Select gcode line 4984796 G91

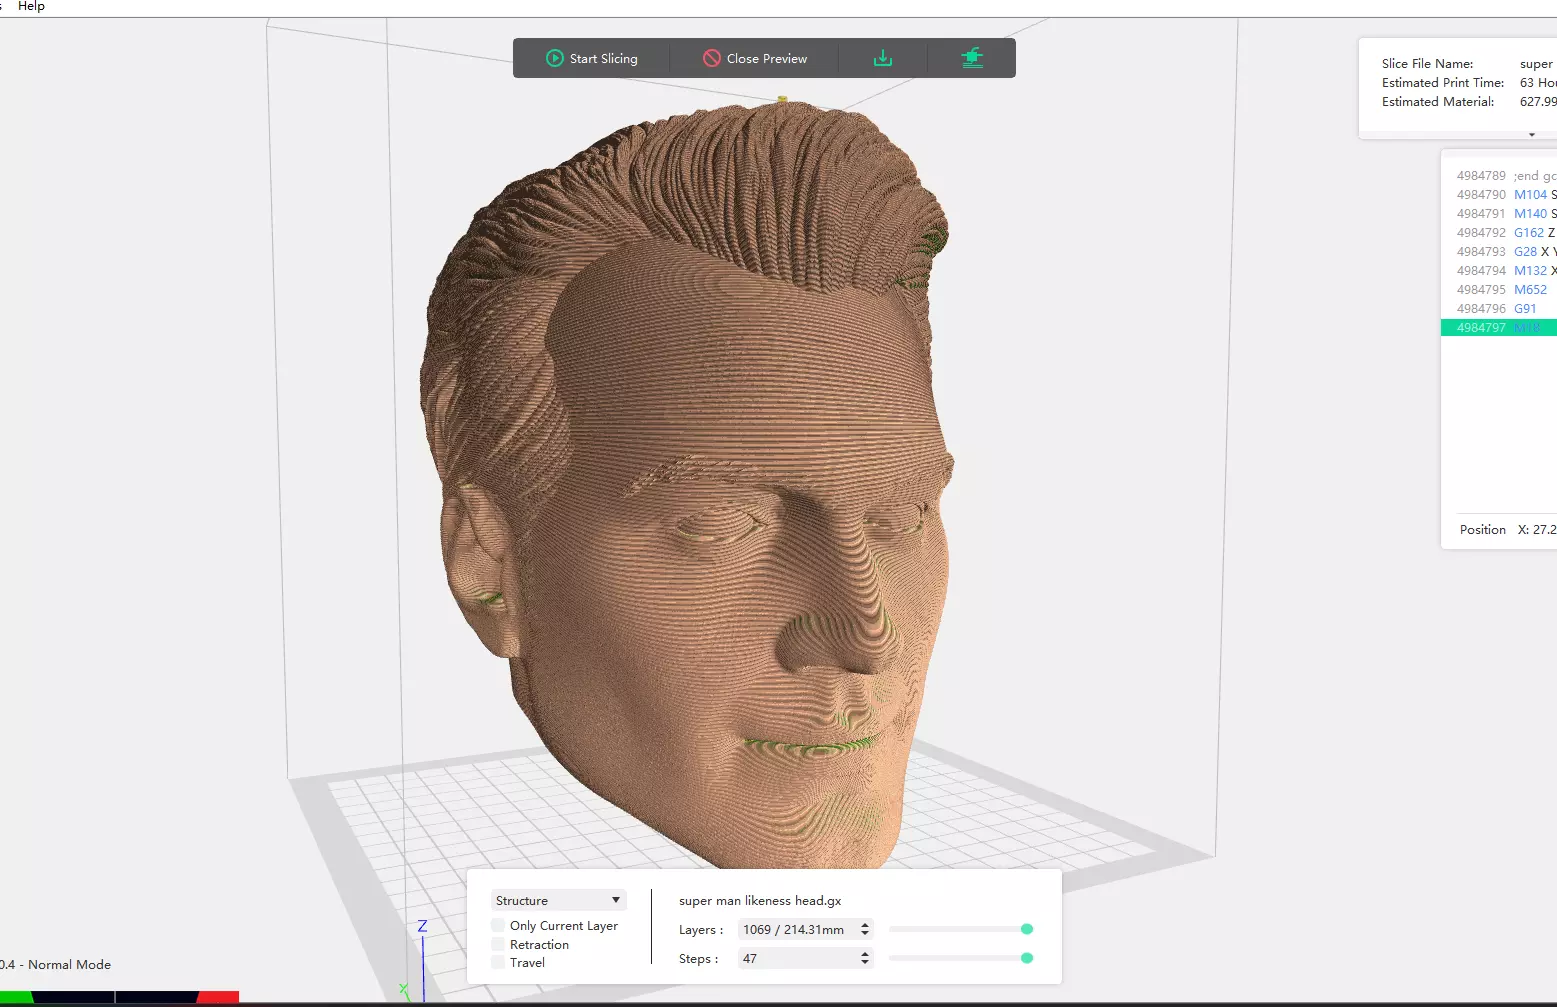(x=1499, y=308)
